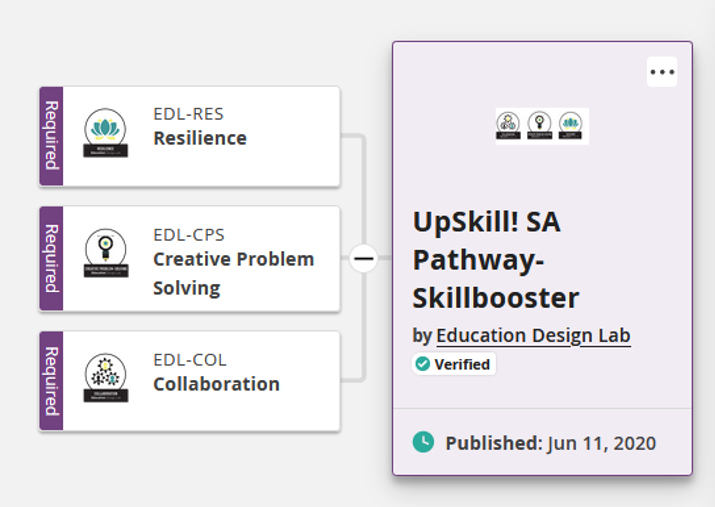Click the Creative Problem Solving lightbulb badge
Image resolution: width=715 pixels, height=507 pixels.
tap(106, 253)
